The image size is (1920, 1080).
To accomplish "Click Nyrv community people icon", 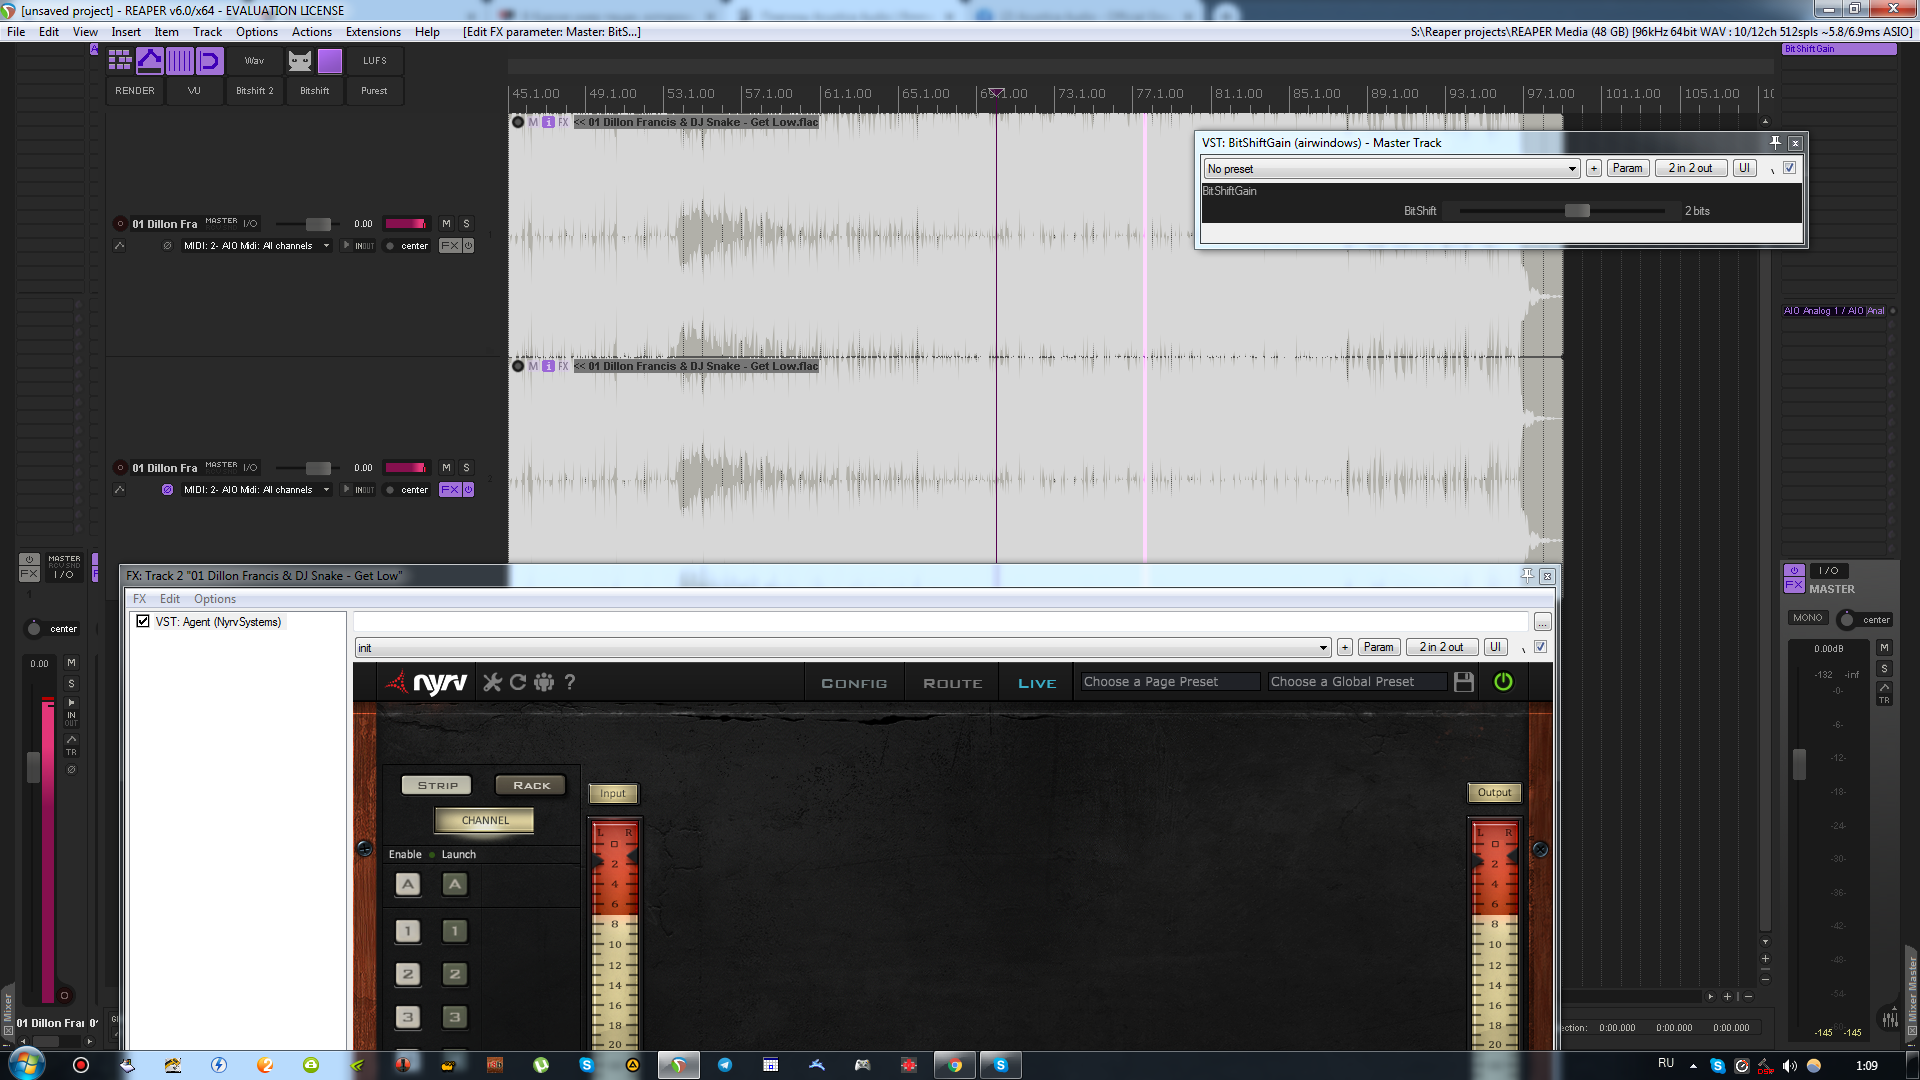I will (x=544, y=682).
